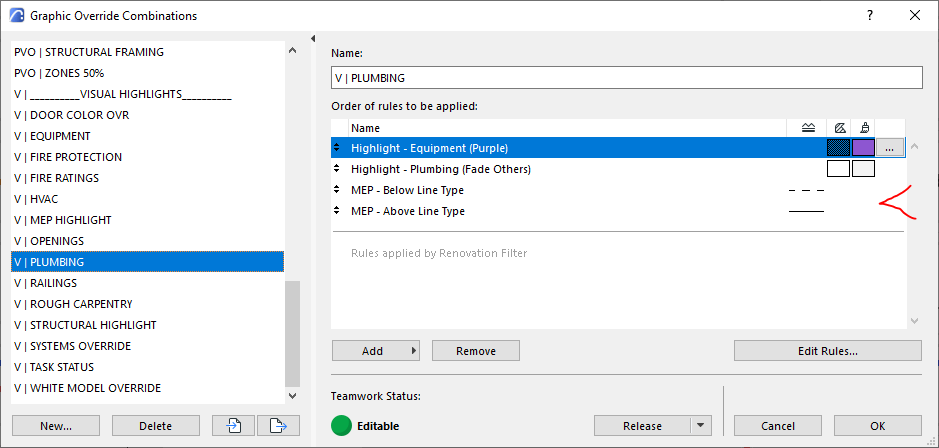Image resolution: width=939 pixels, height=448 pixels.
Task: Click the list scroll up arrow
Action: pos(292,52)
